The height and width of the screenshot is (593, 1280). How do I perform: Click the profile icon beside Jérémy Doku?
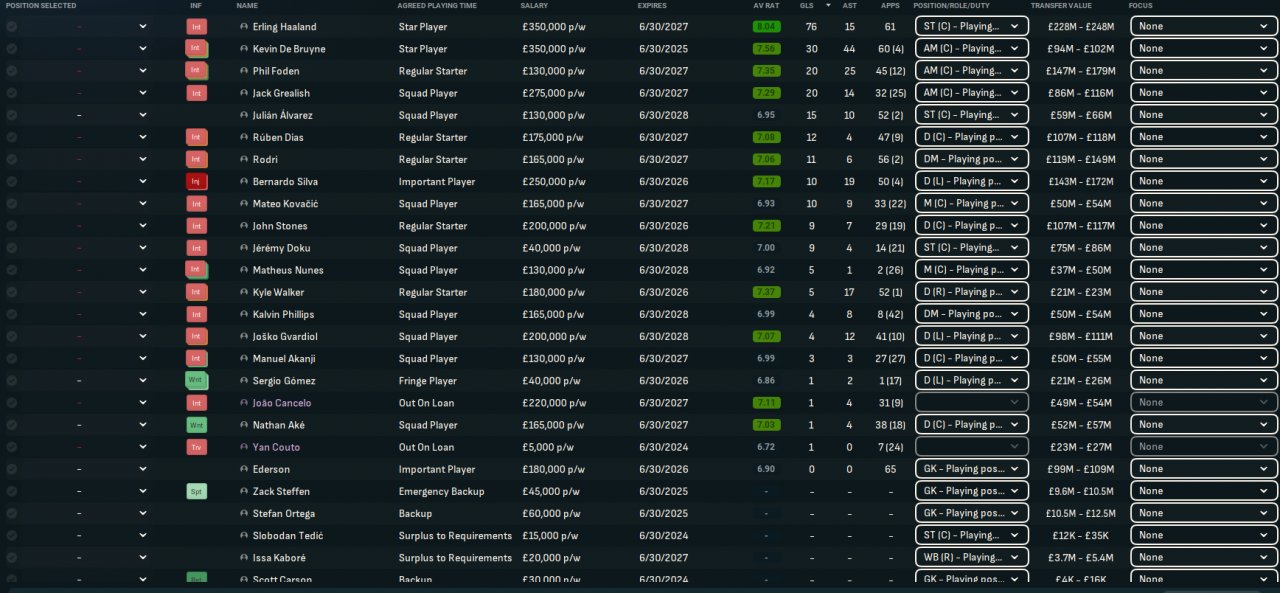244,248
